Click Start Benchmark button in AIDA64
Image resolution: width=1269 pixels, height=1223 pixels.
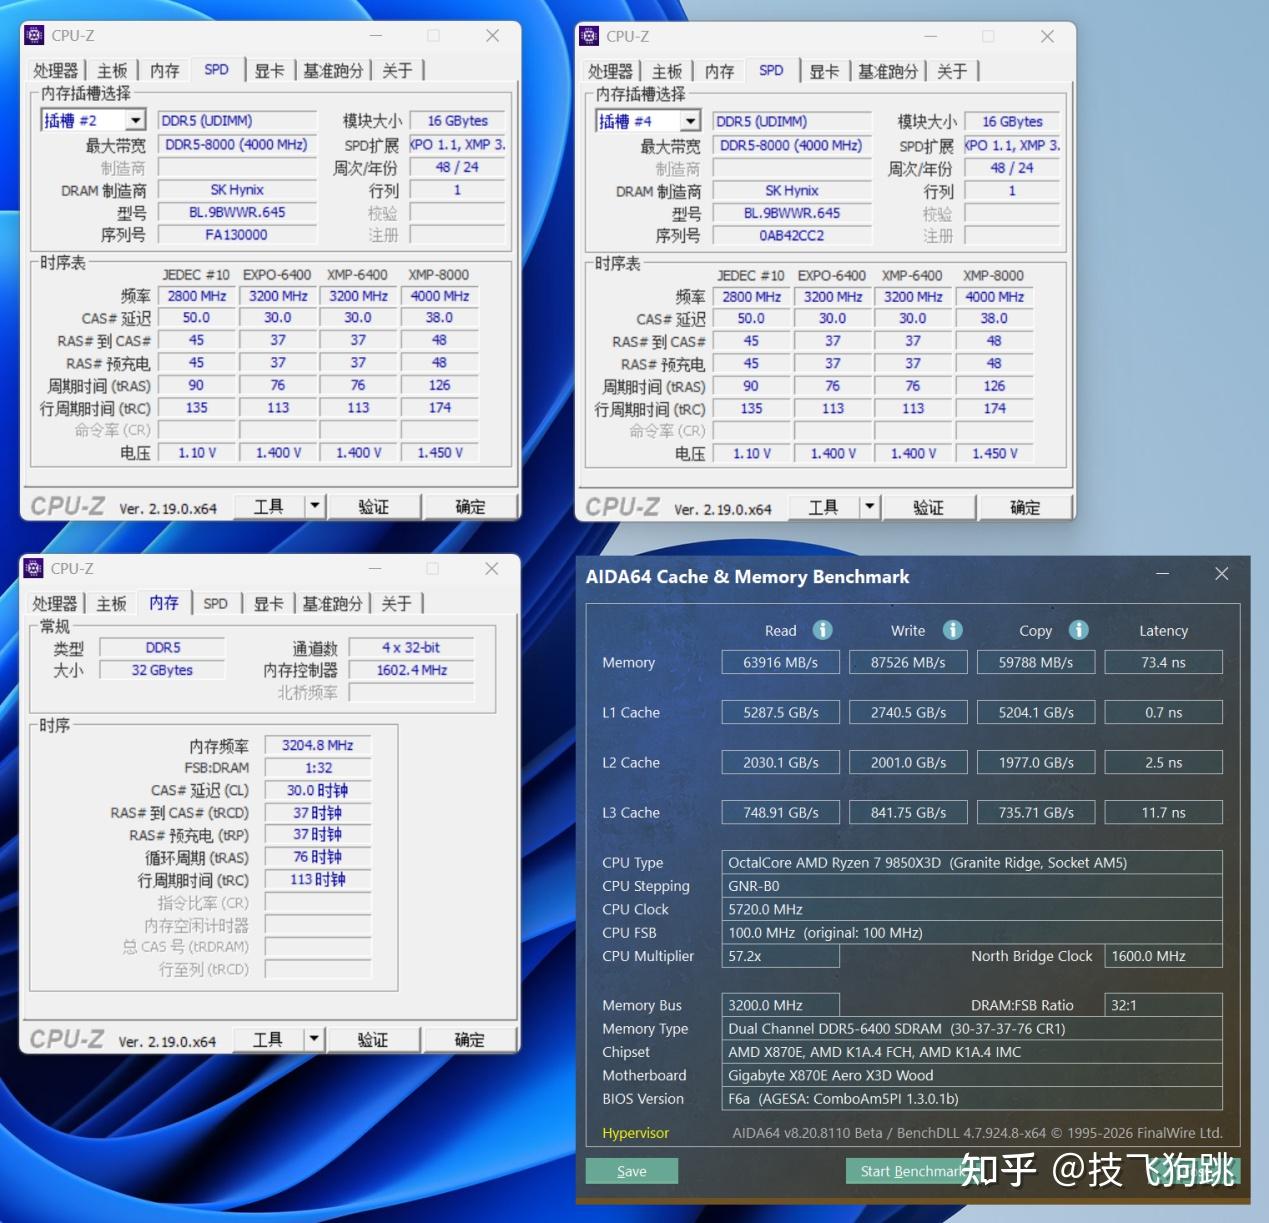click(912, 1171)
